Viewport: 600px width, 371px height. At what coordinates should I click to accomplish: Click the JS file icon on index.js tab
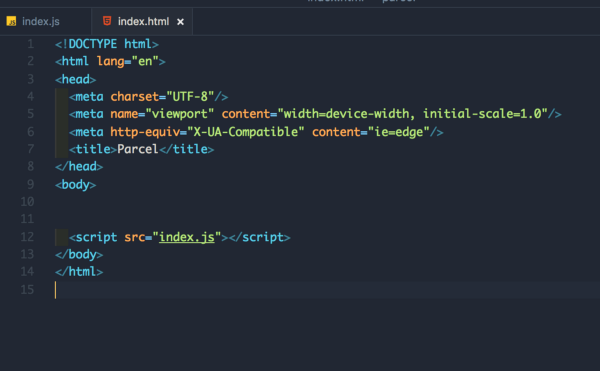tap(11, 21)
